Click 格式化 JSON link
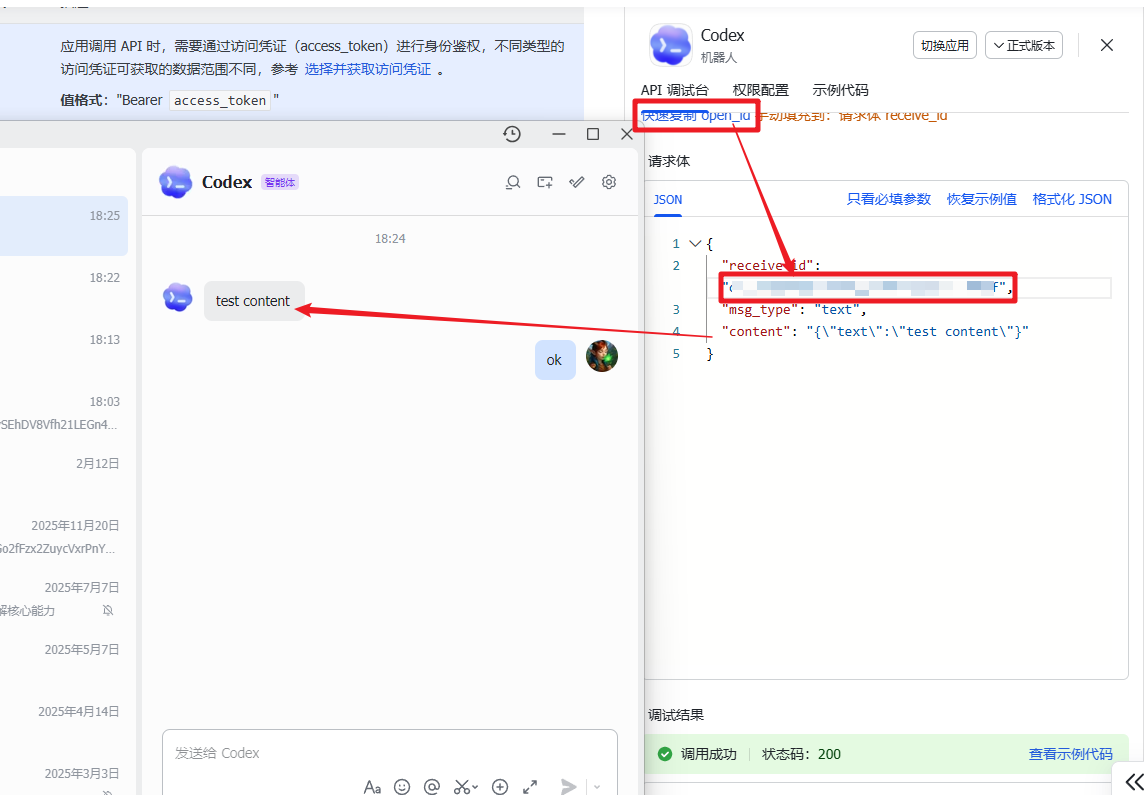This screenshot has width=1144, height=795. pyautogui.click(x=1072, y=199)
